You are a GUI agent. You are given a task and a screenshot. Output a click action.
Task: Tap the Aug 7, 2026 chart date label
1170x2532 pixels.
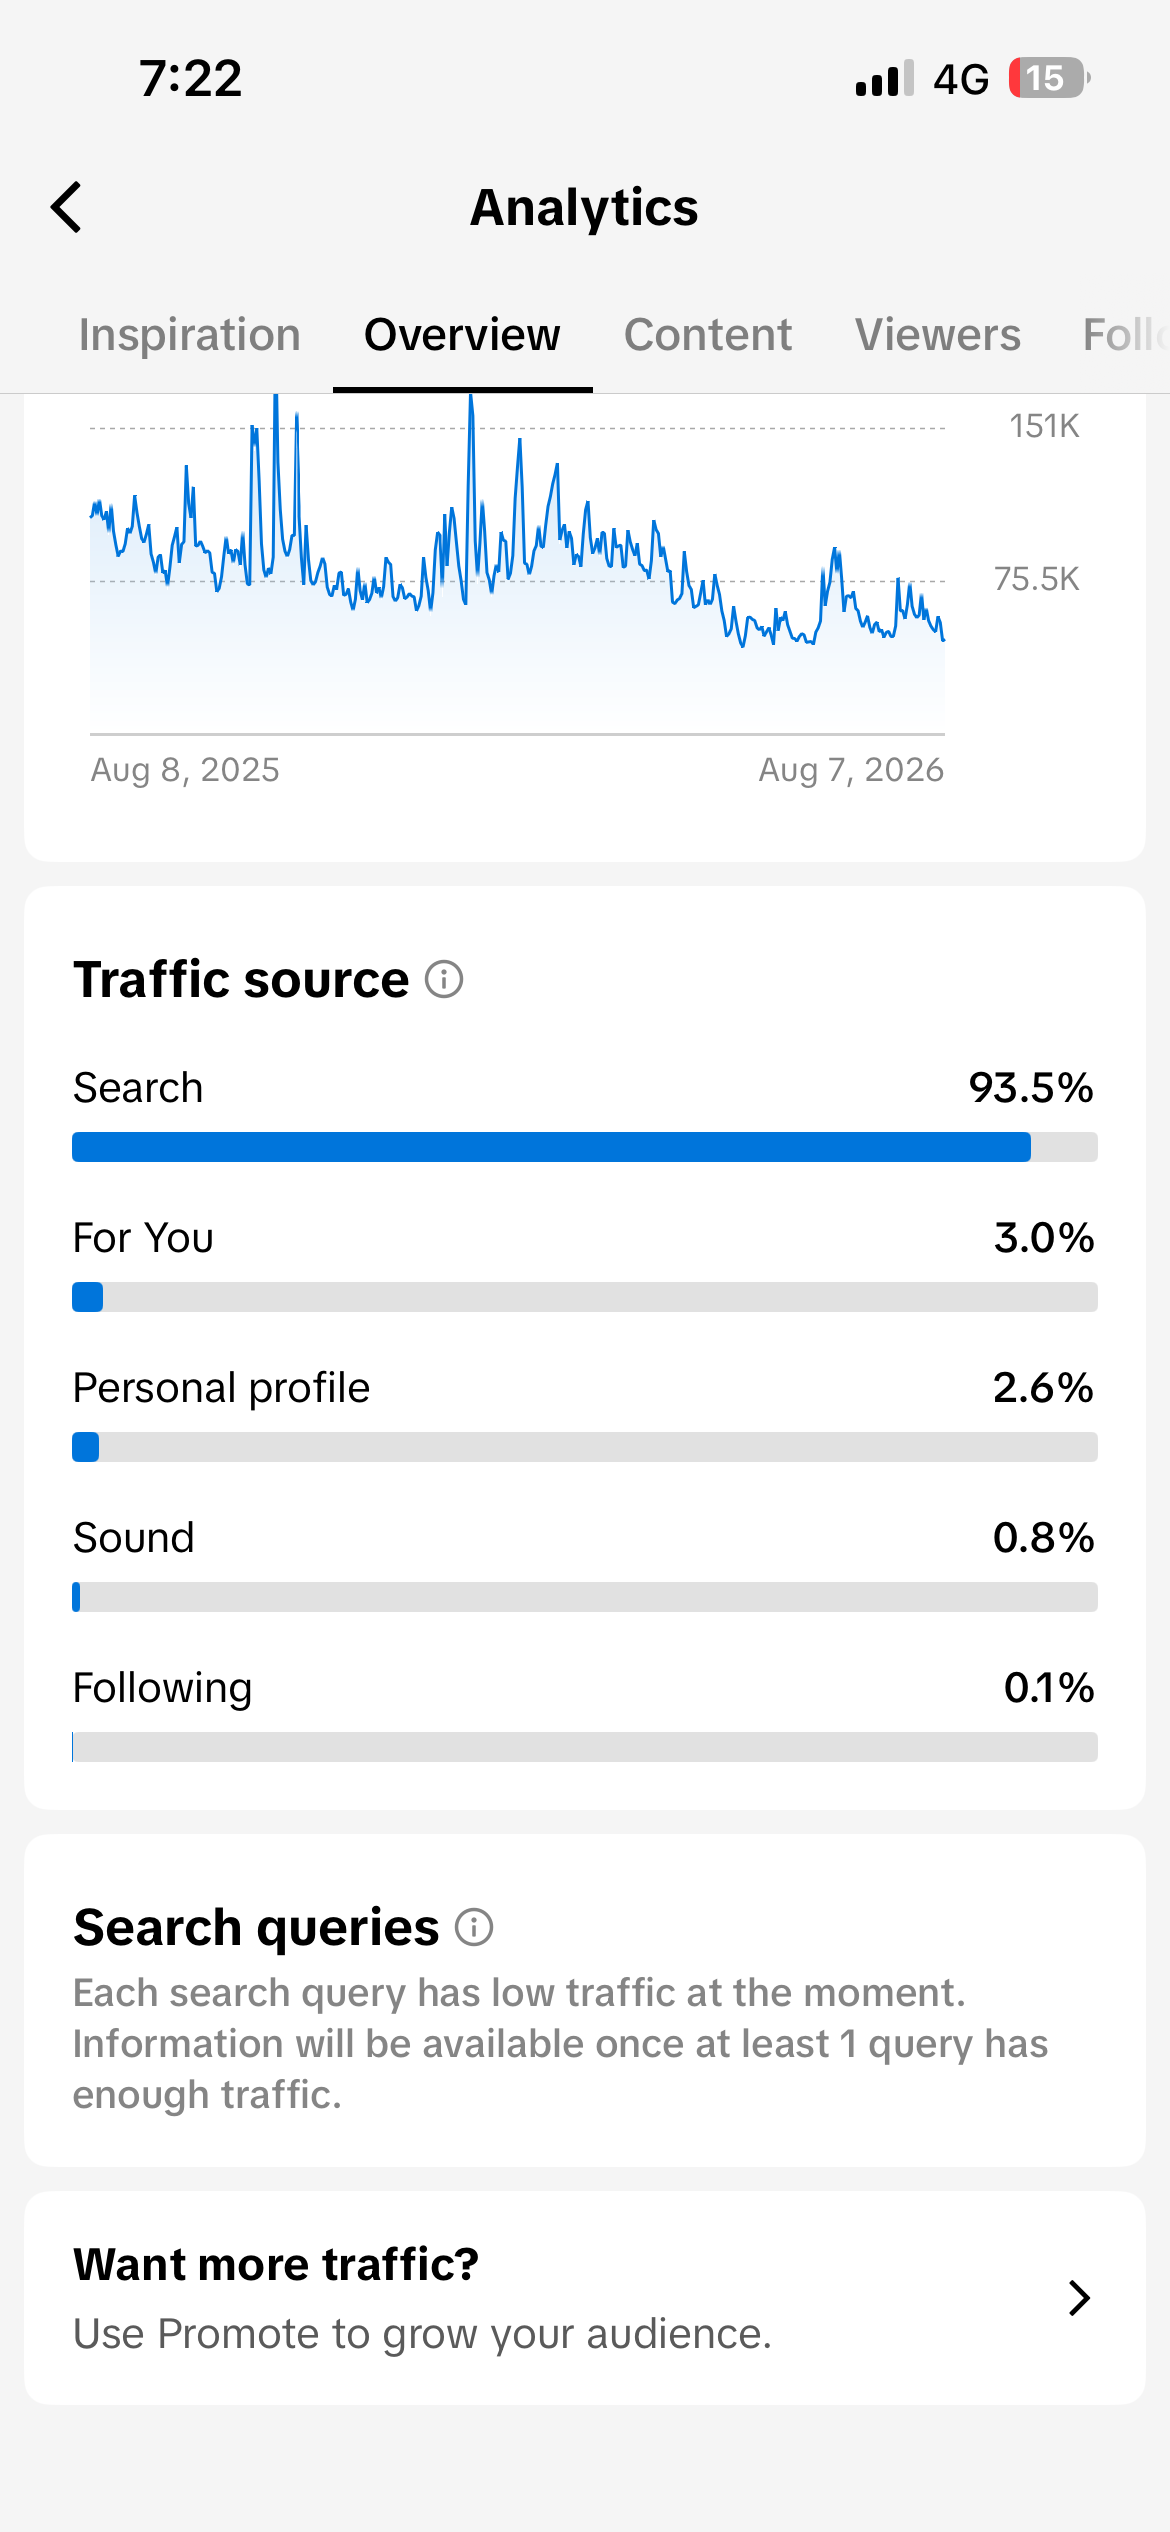pos(851,770)
